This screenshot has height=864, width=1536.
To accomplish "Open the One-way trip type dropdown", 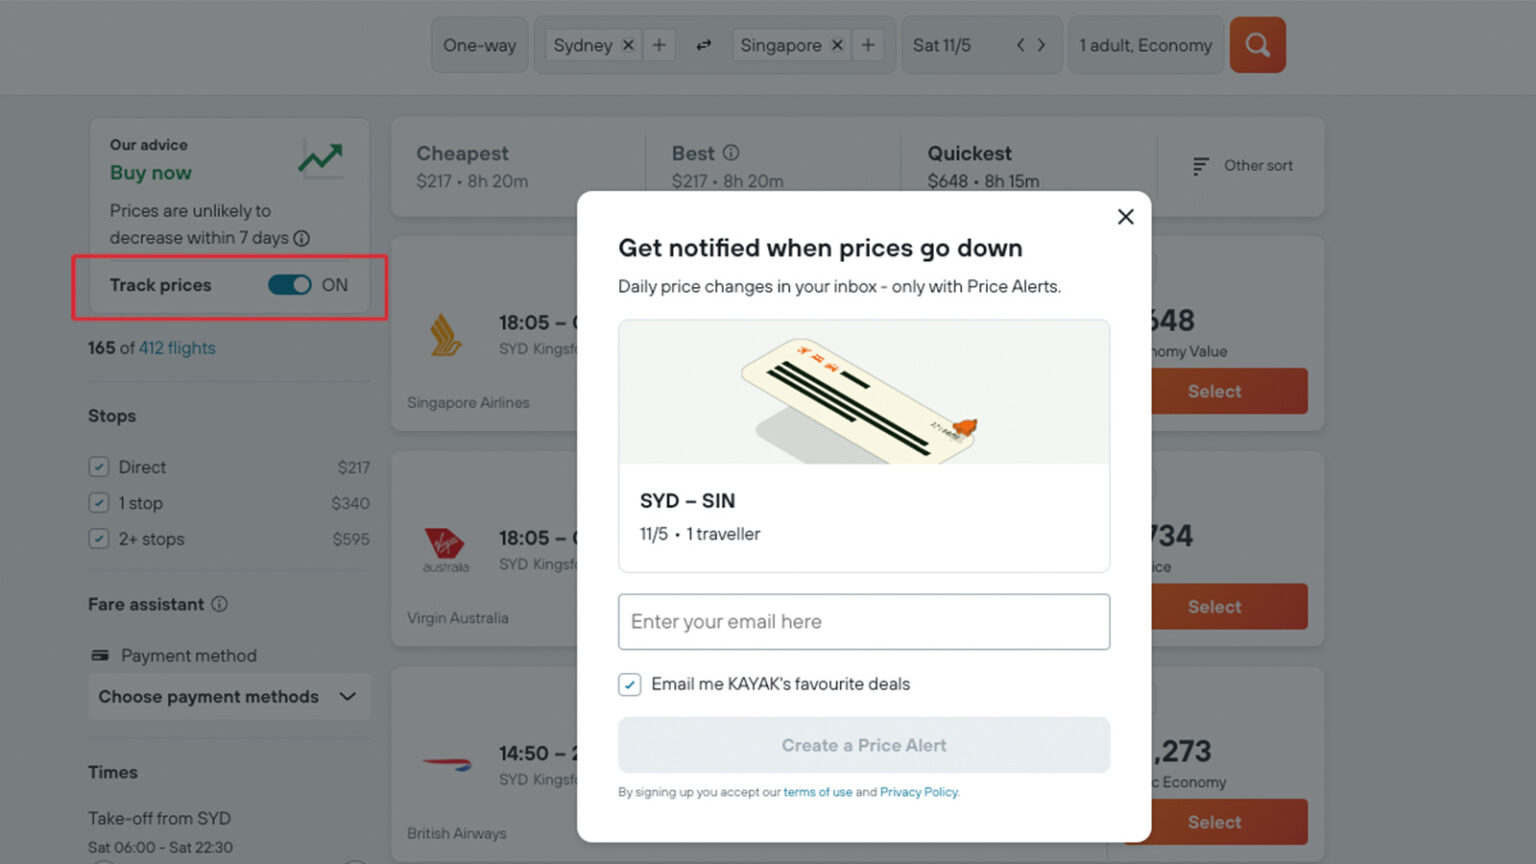I will (x=479, y=44).
